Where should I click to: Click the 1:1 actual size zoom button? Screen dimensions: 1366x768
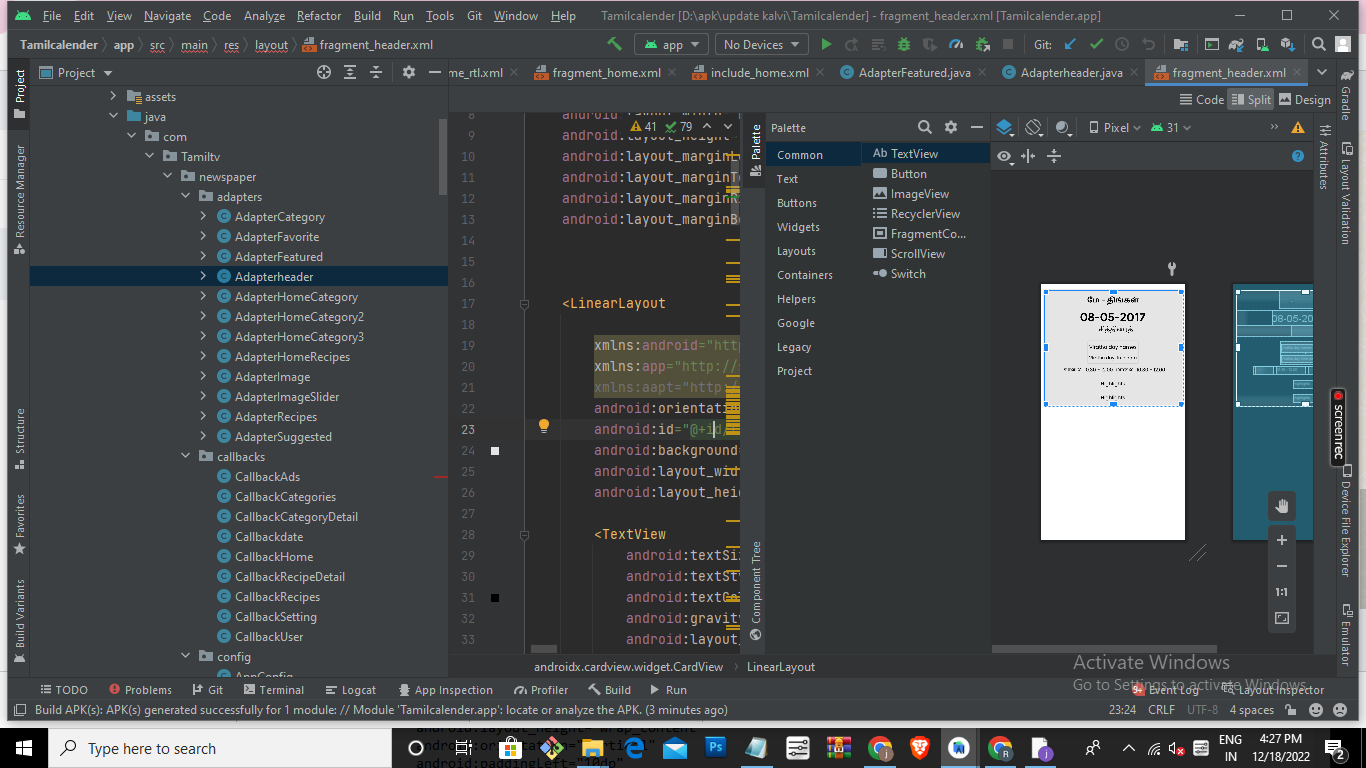tap(1282, 592)
